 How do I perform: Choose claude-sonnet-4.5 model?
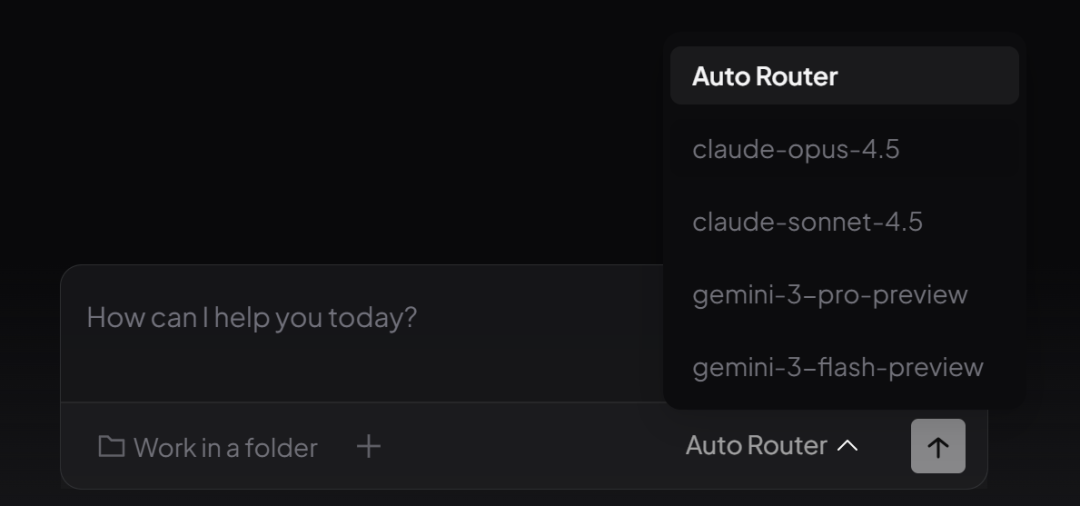(844, 222)
